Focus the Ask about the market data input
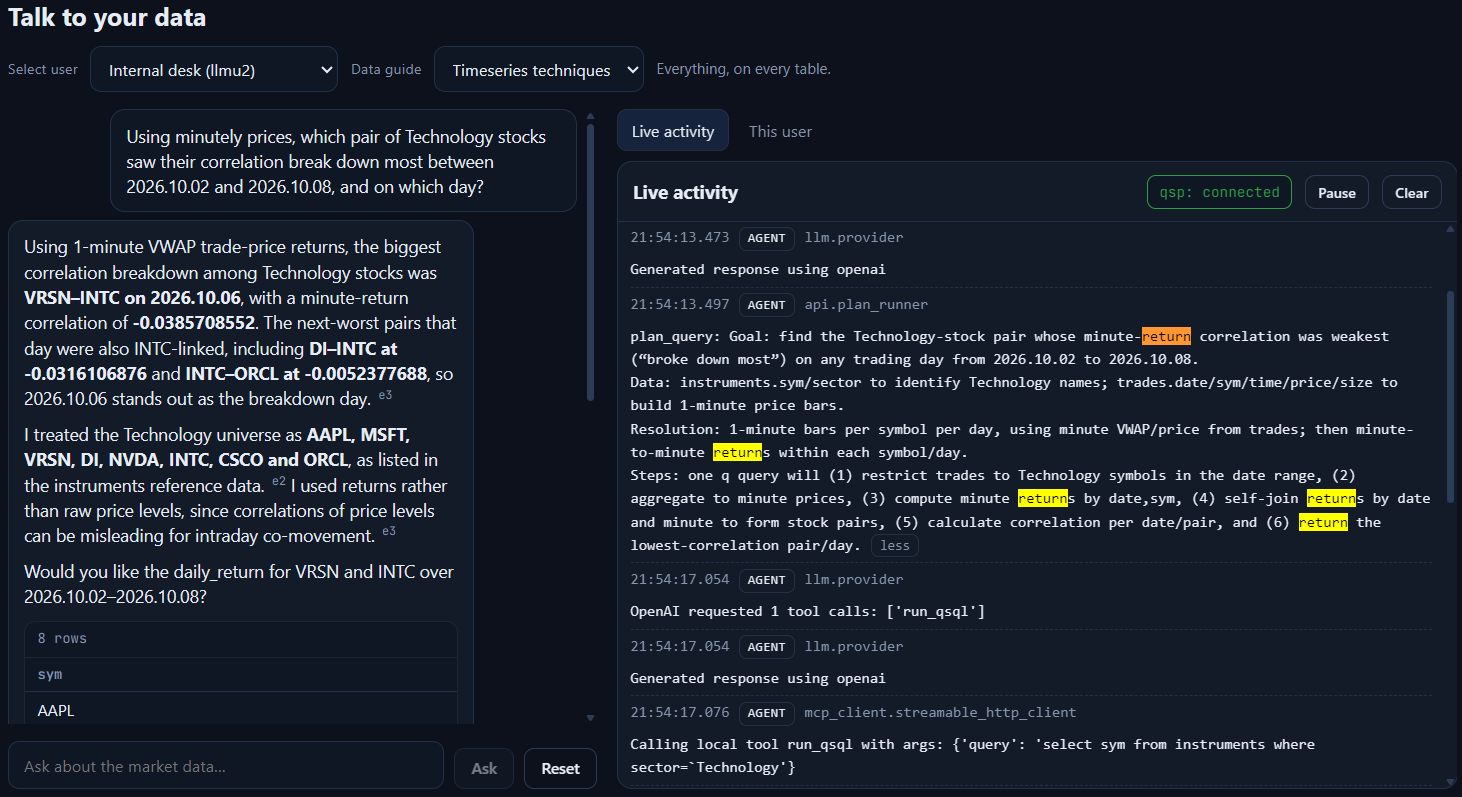The height and width of the screenshot is (797, 1462). click(225, 766)
